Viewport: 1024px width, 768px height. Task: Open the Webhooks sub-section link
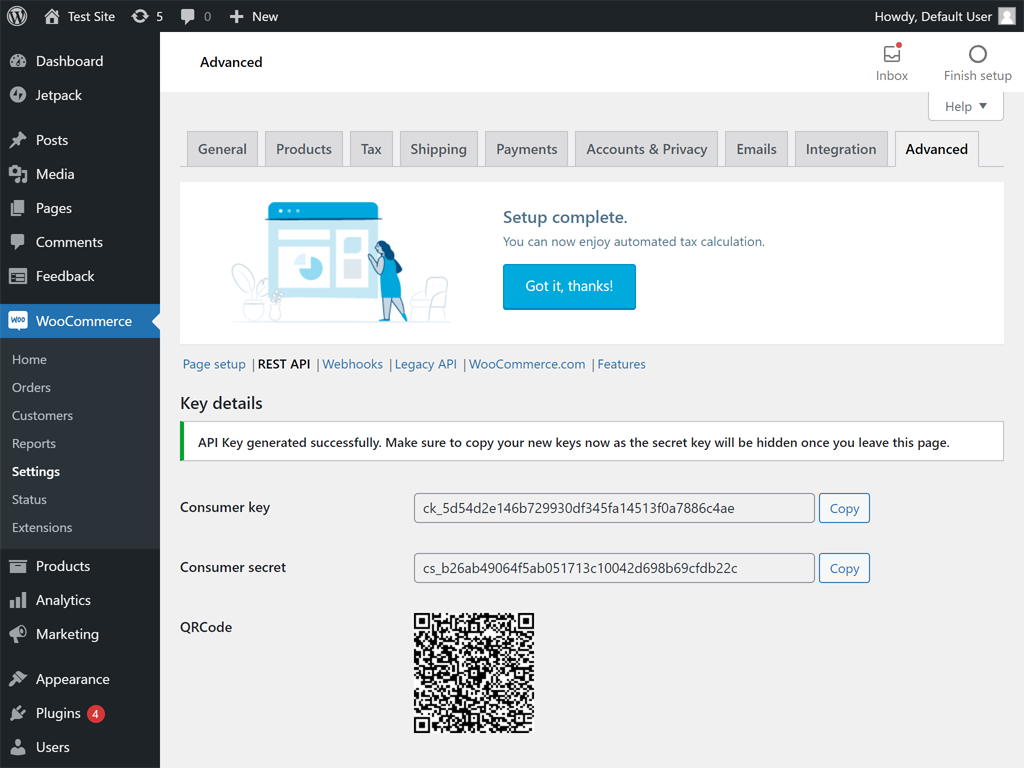pos(352,364)
